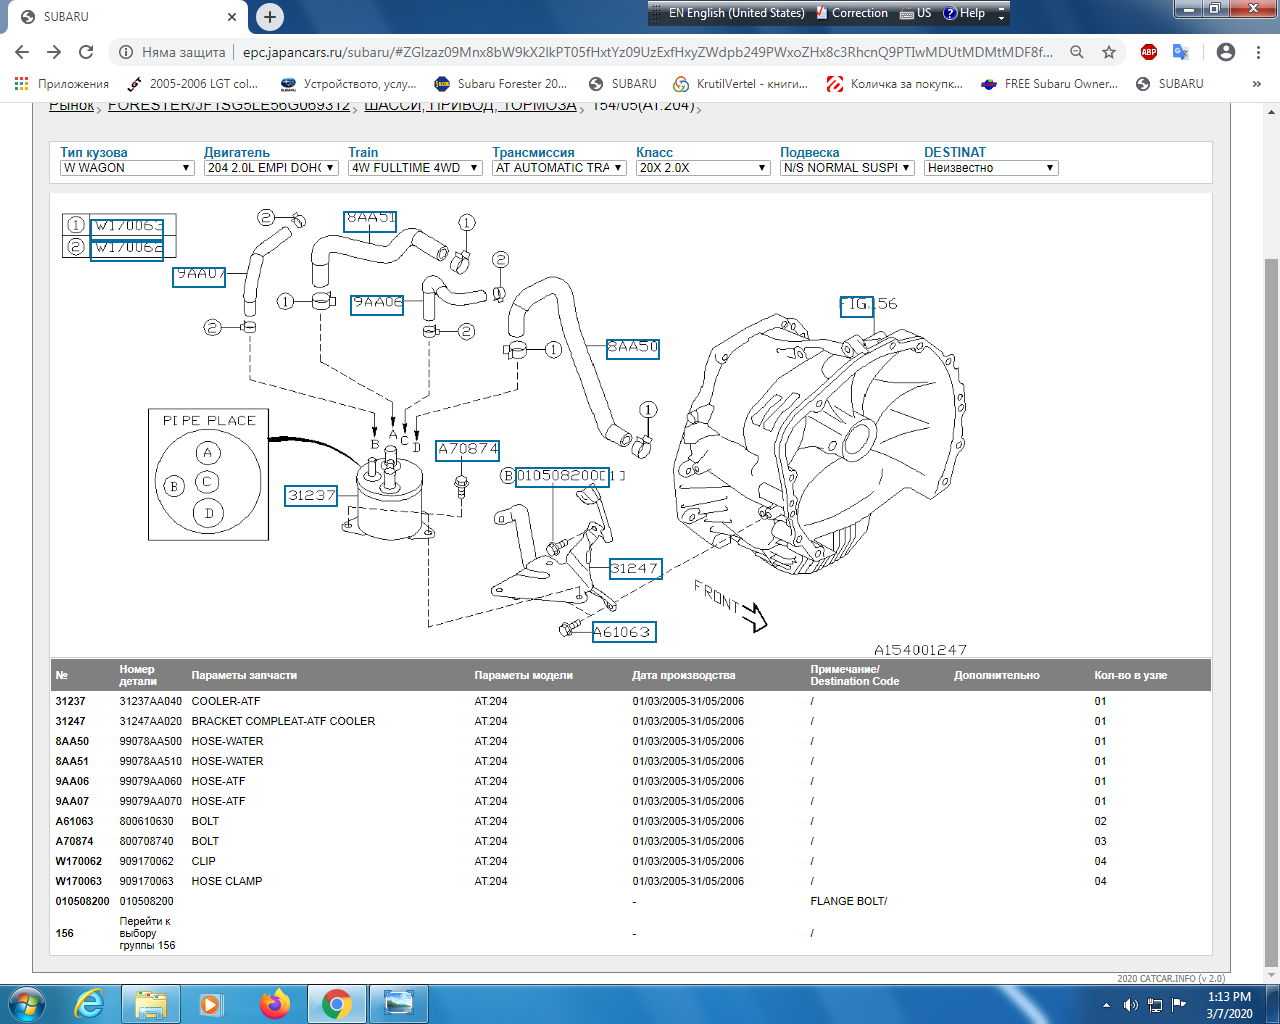The image size is (1280, 1024).
Task: Open the 'KrutilVertel - книги...' bookmark
Action: (x=740, y=84)
